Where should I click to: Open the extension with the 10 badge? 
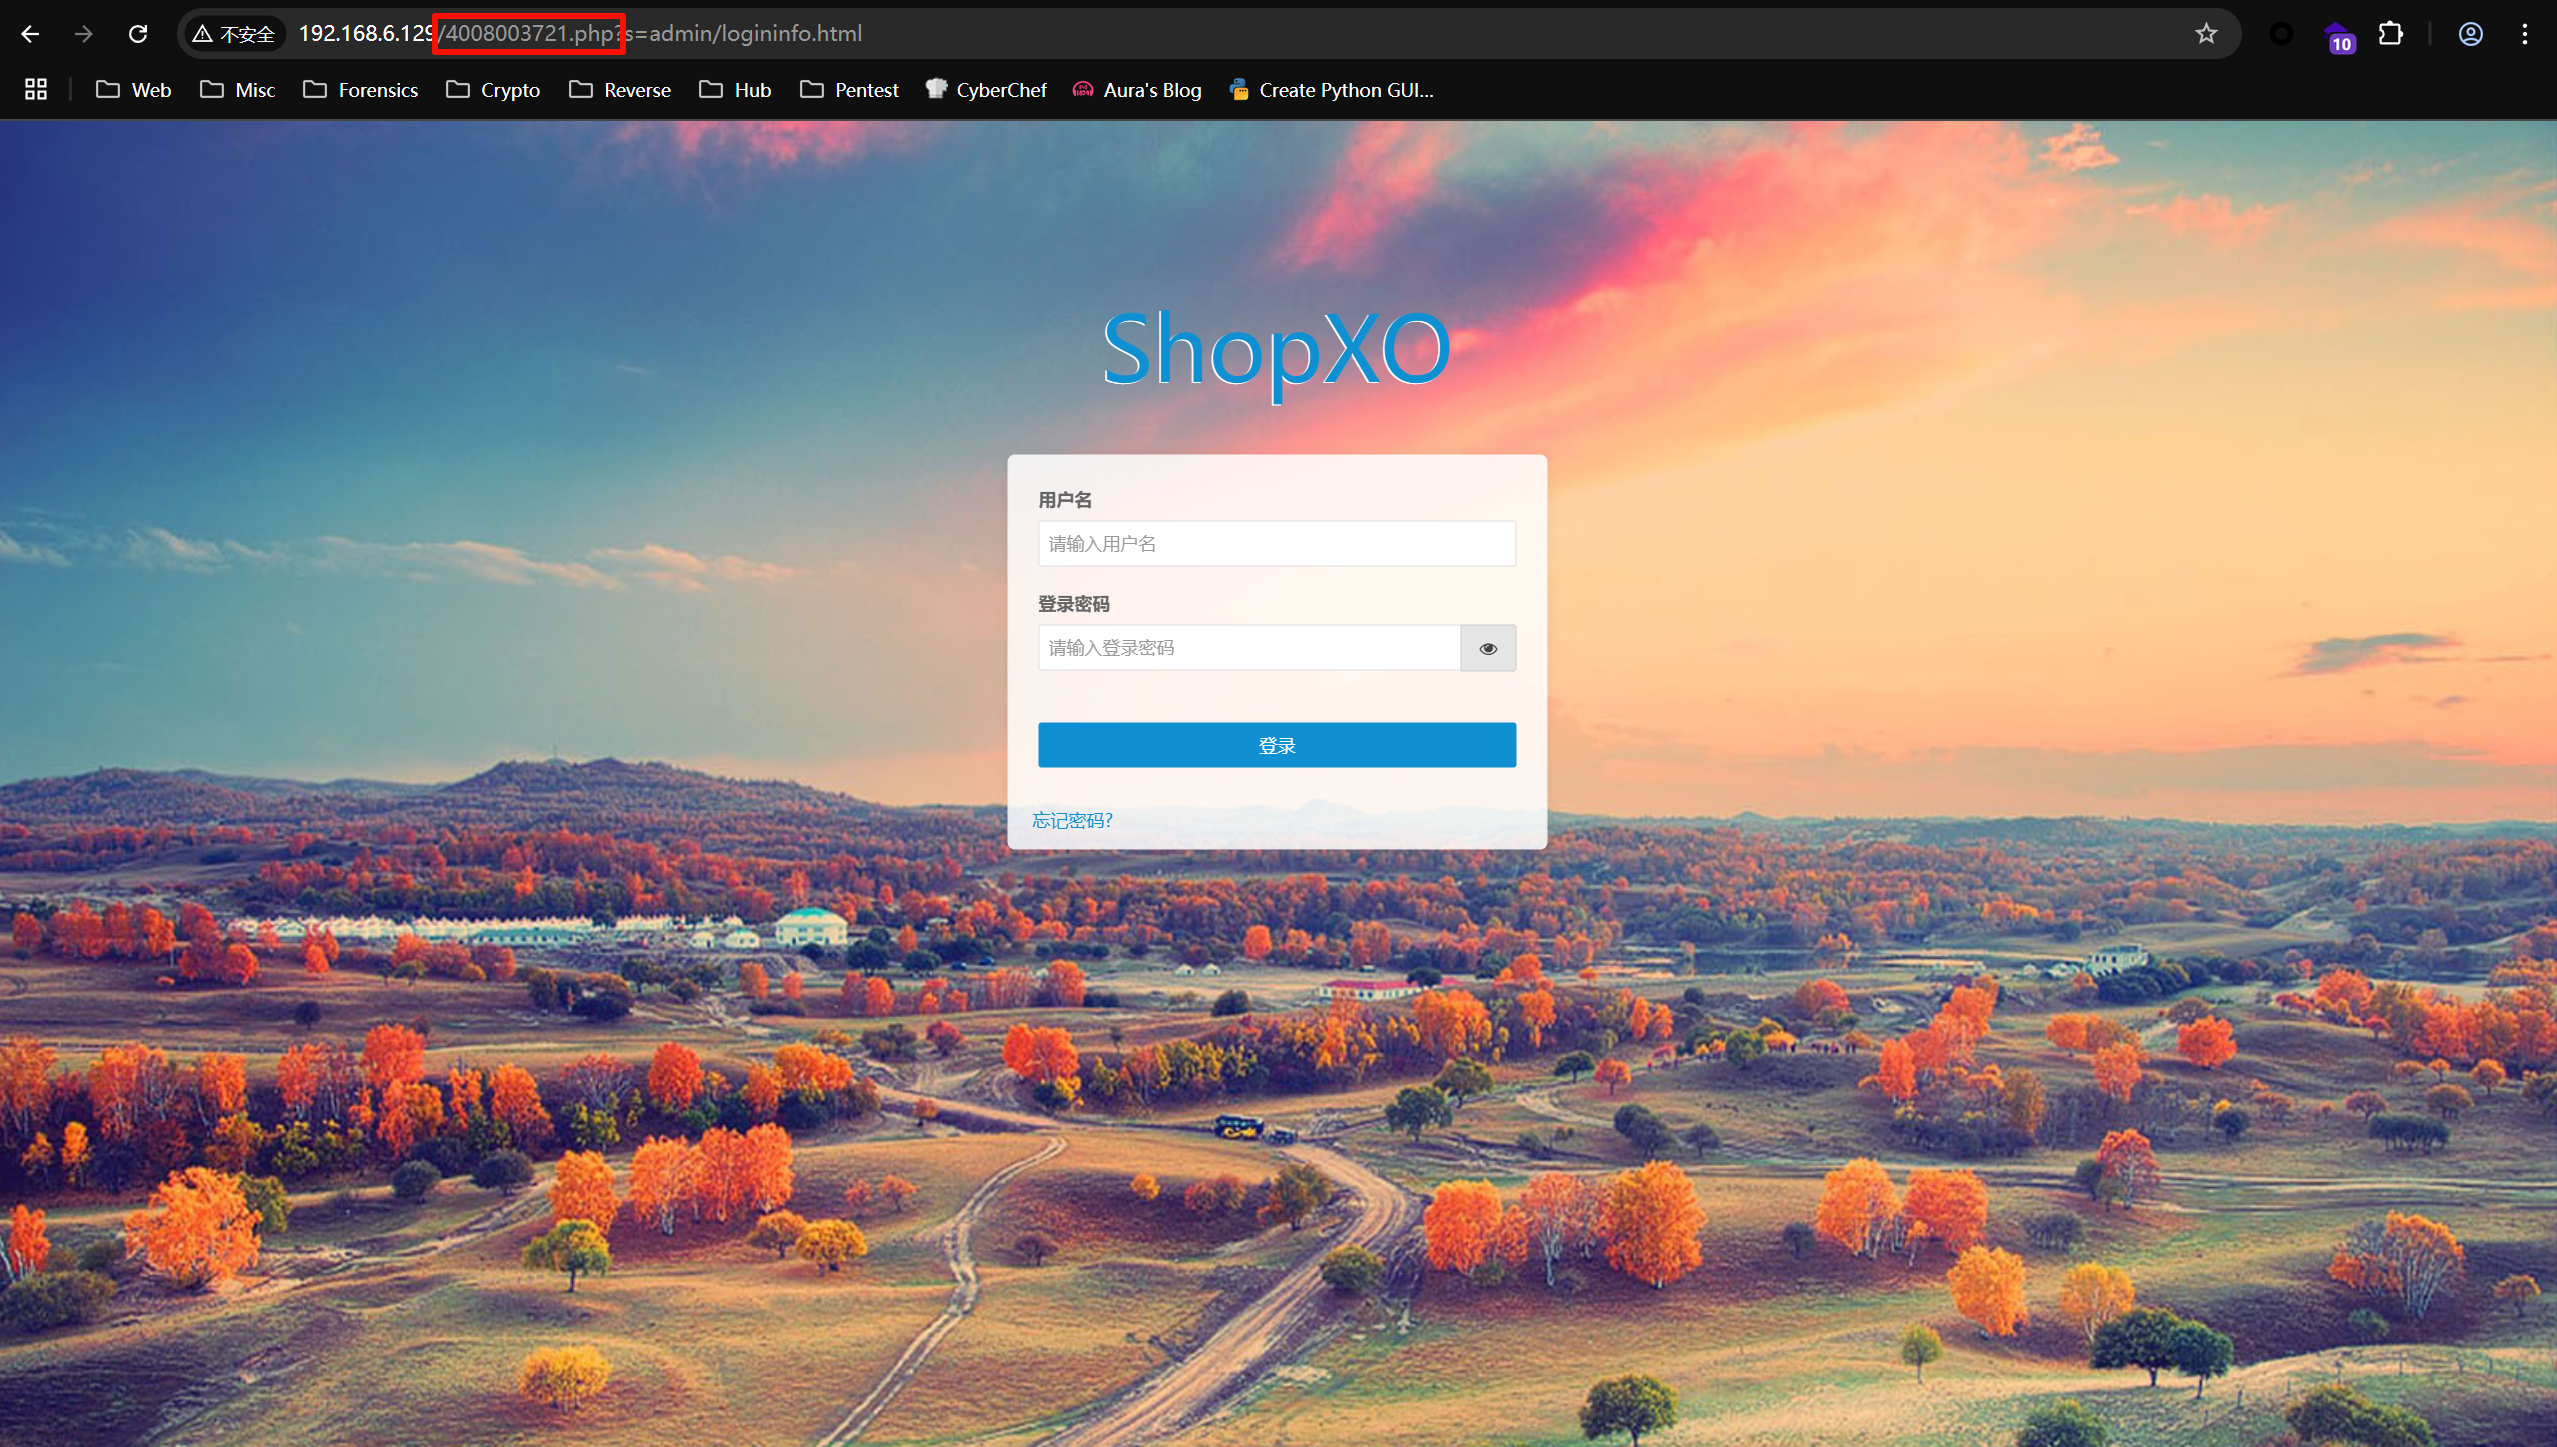[2338, 37]
